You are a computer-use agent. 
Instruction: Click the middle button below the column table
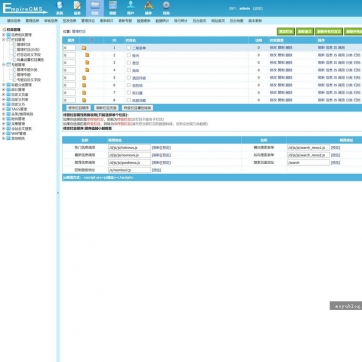click(106, 108)
